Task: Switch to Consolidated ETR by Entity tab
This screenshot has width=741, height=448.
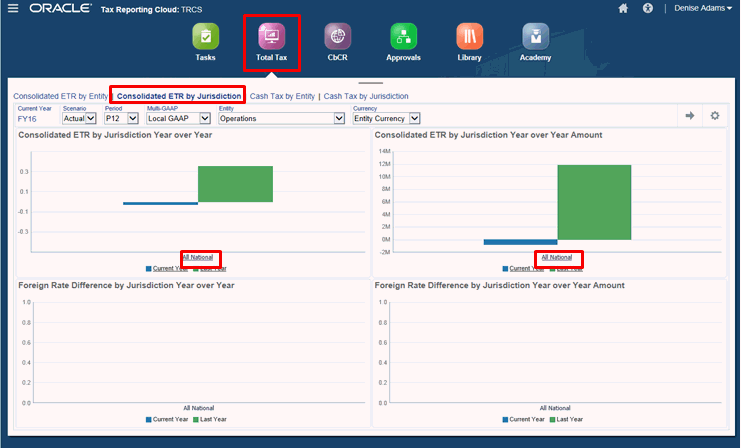Action: (60, 96)
